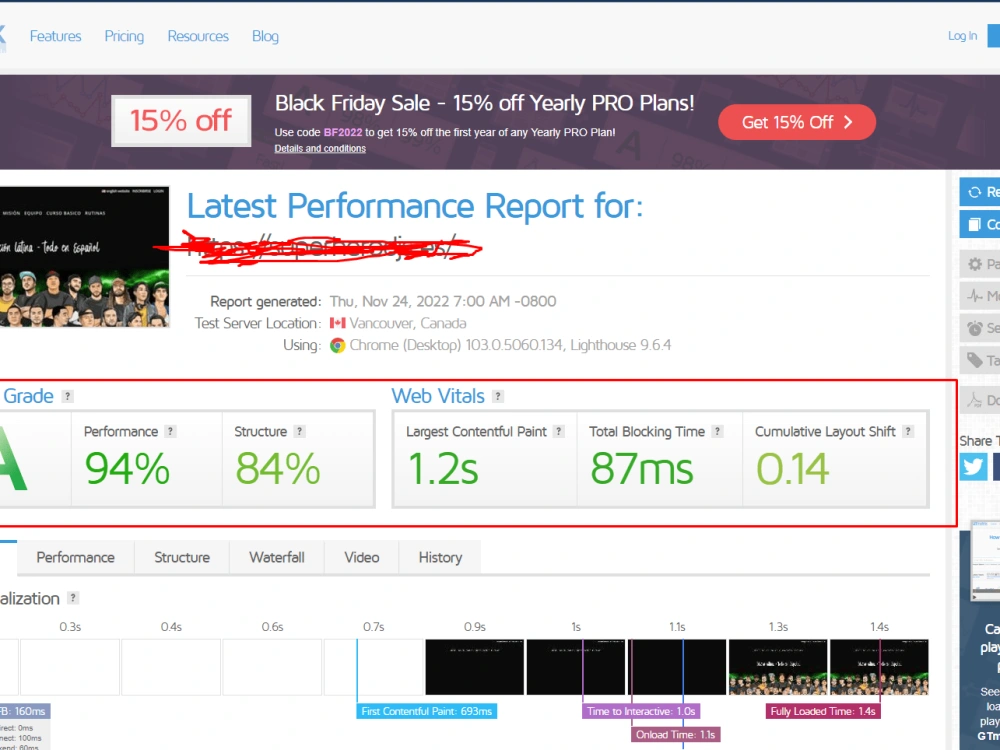Click the Canada flag icon

pyautogui.click(x=337, y=323)
